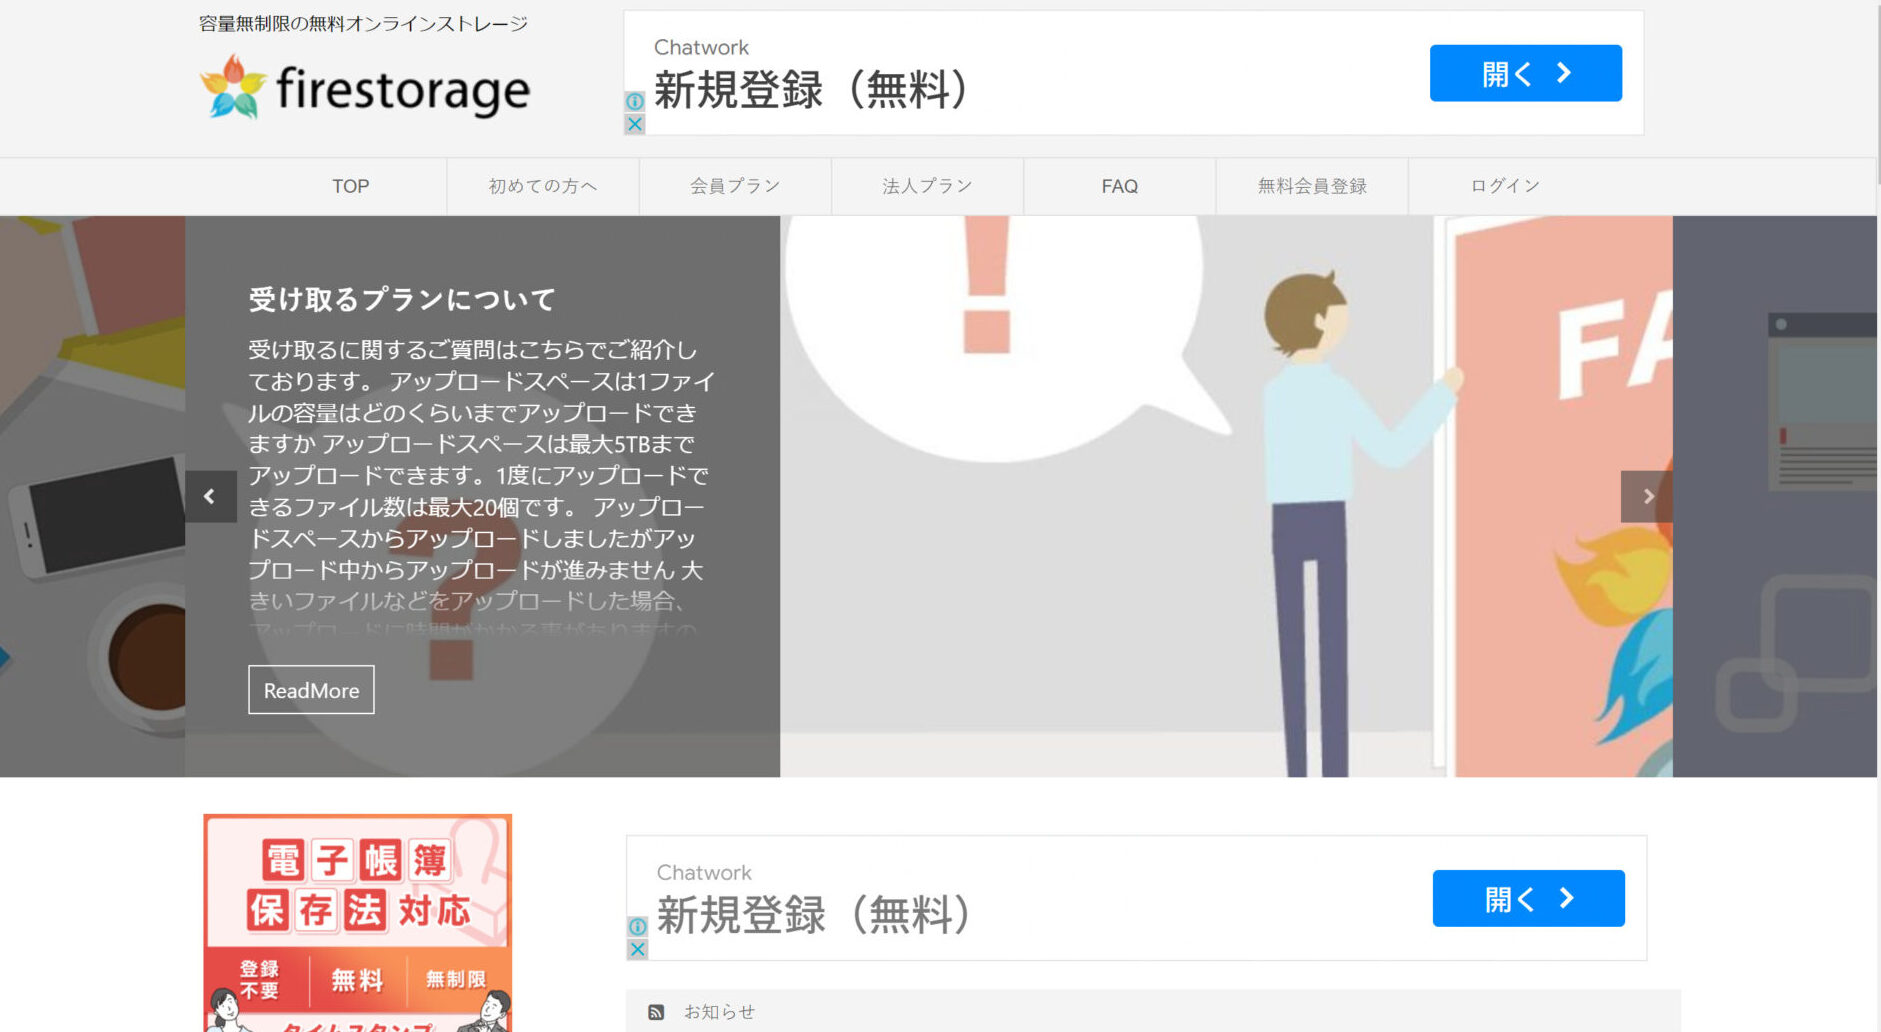Open the 初めての方へ navigation item
The image size is (1881, 1032).
point(541,186)
